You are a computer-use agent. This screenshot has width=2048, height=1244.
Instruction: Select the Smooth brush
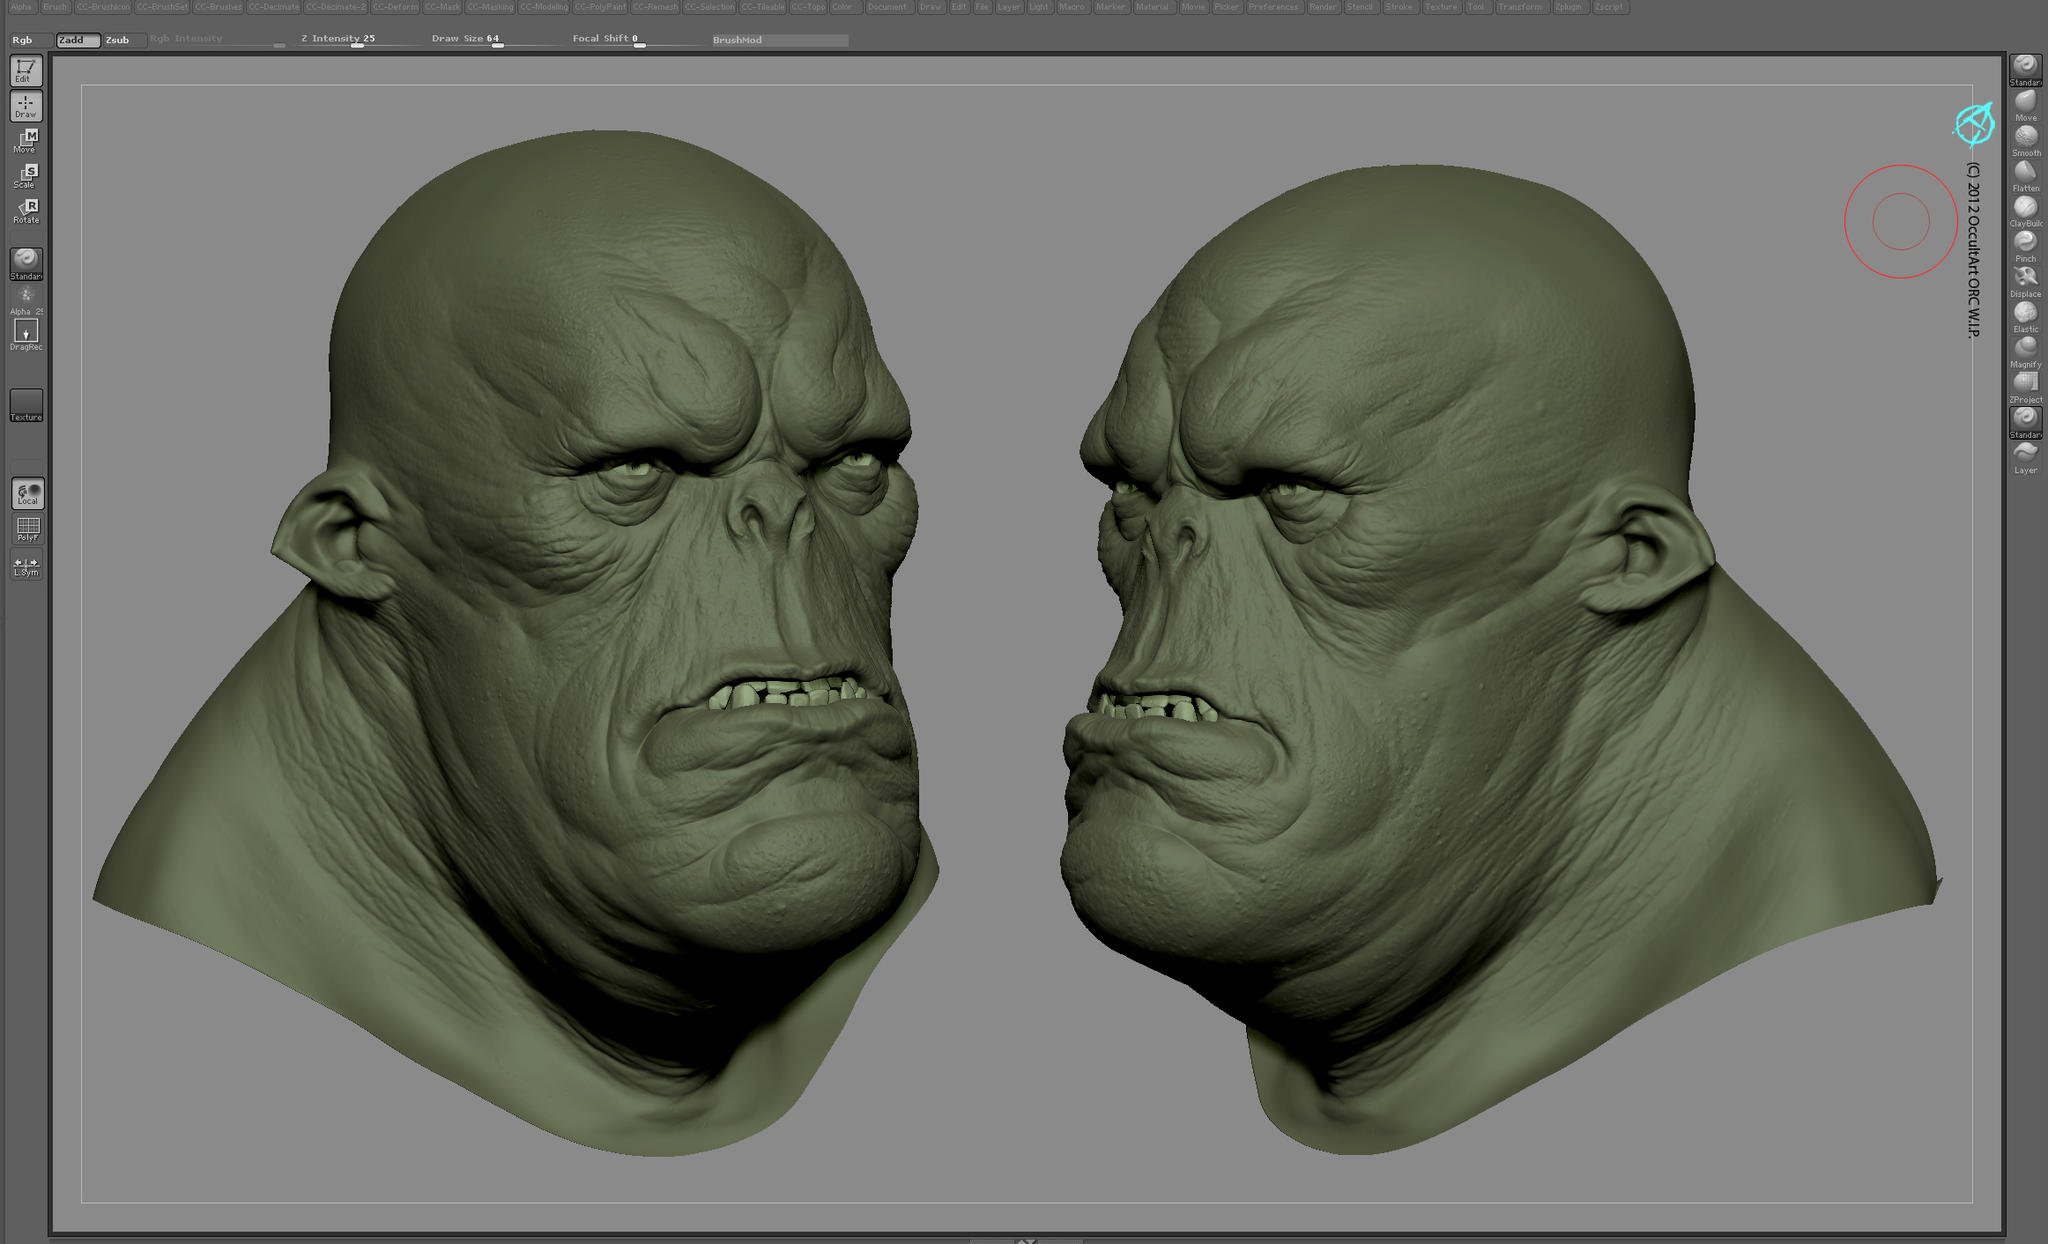(2025, 140)
